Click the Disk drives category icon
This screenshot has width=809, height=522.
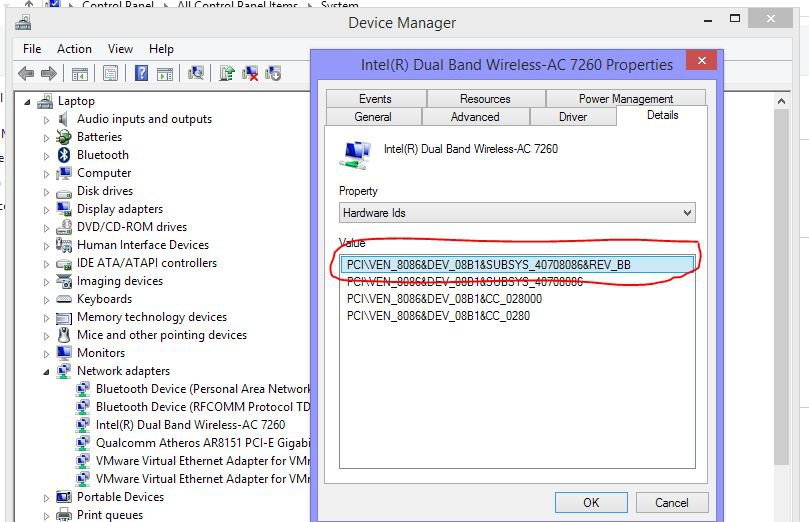pyautogui.click(x=64, y=194)
